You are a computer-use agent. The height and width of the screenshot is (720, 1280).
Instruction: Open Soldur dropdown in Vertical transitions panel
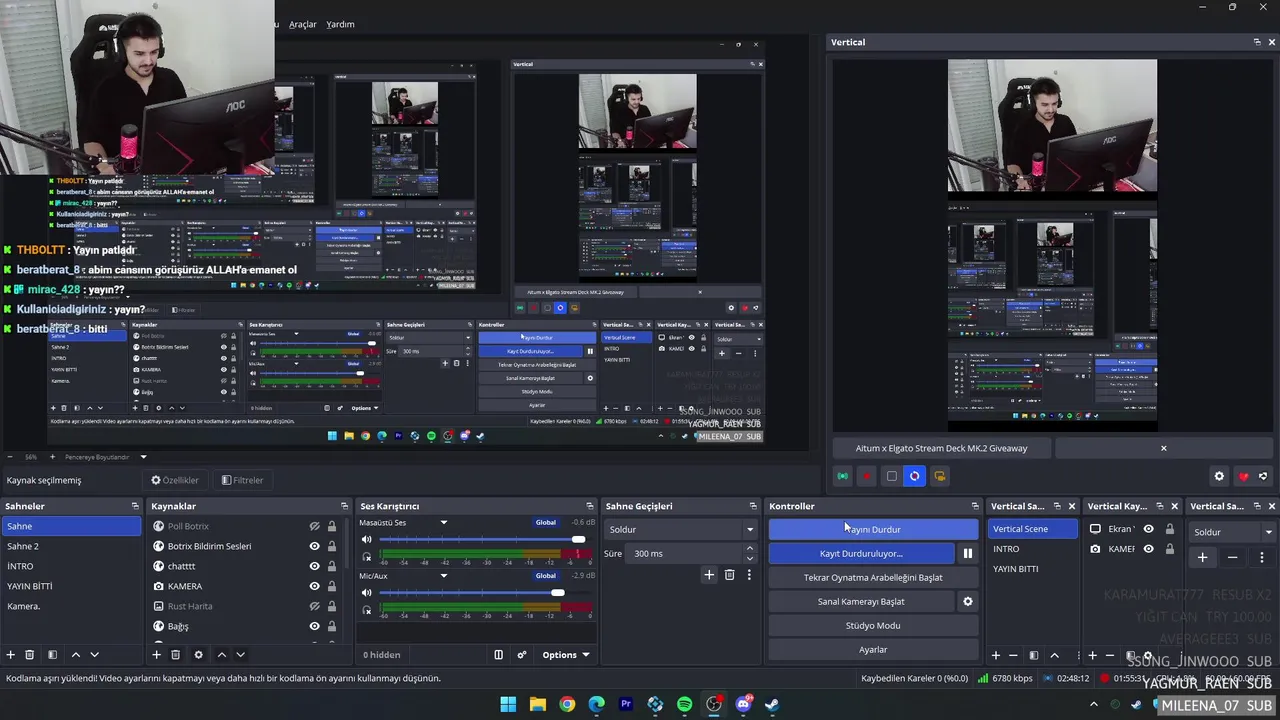pos(1232,532)
